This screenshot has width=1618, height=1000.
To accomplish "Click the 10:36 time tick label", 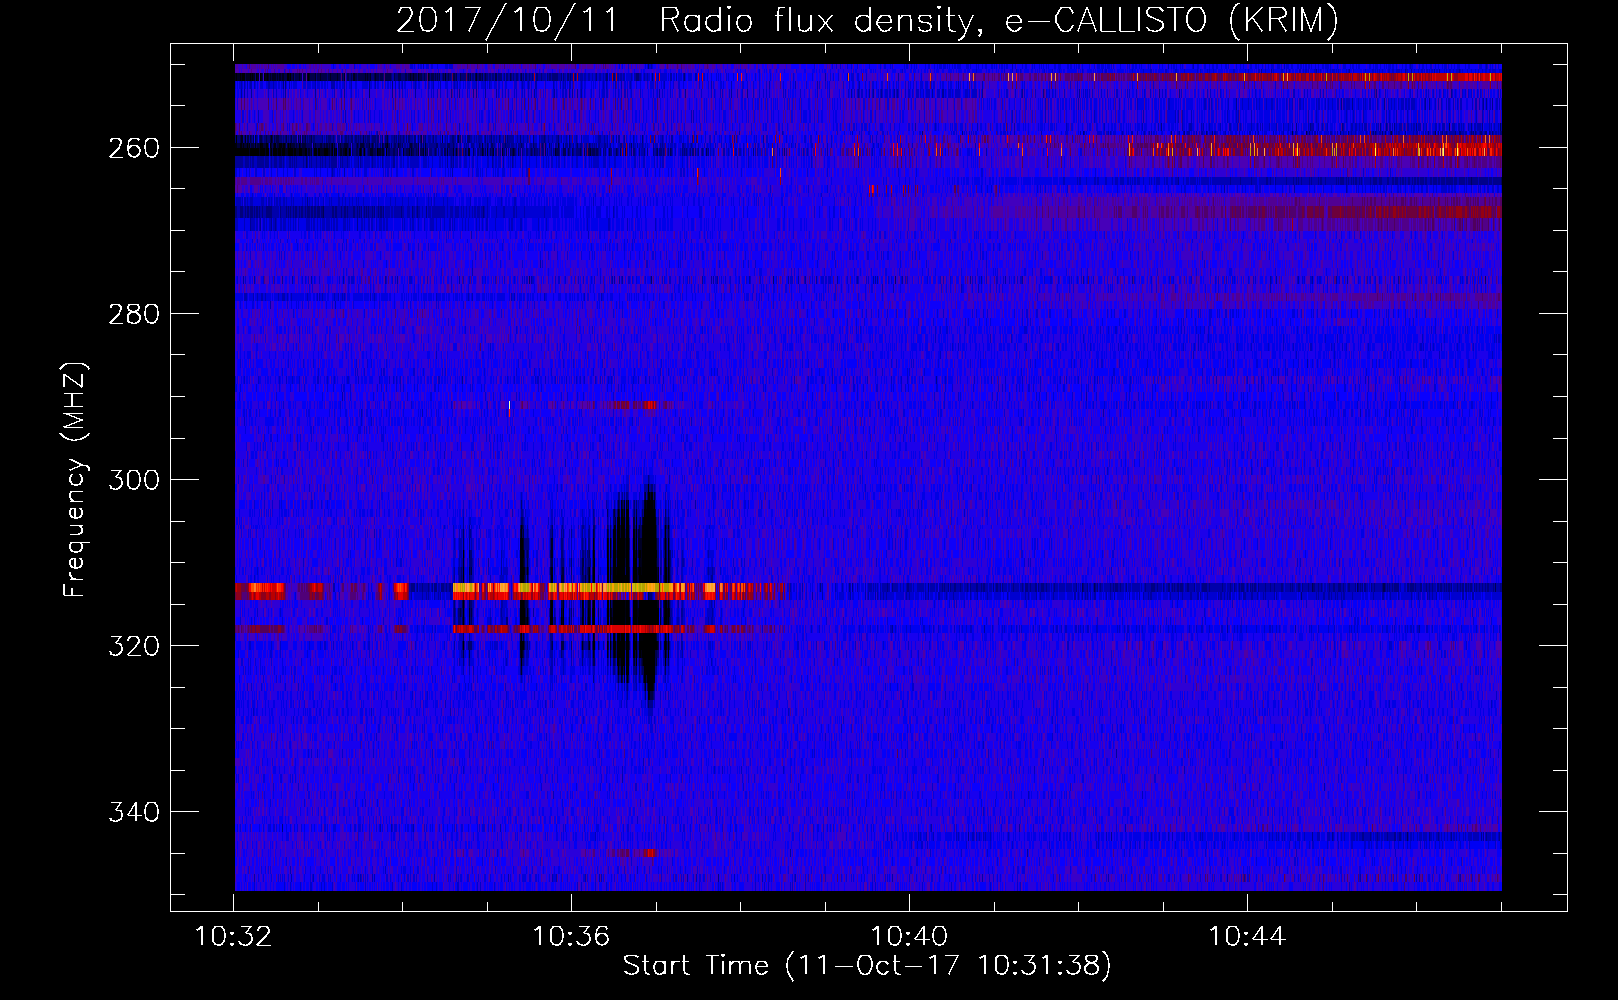I will 571,937.
